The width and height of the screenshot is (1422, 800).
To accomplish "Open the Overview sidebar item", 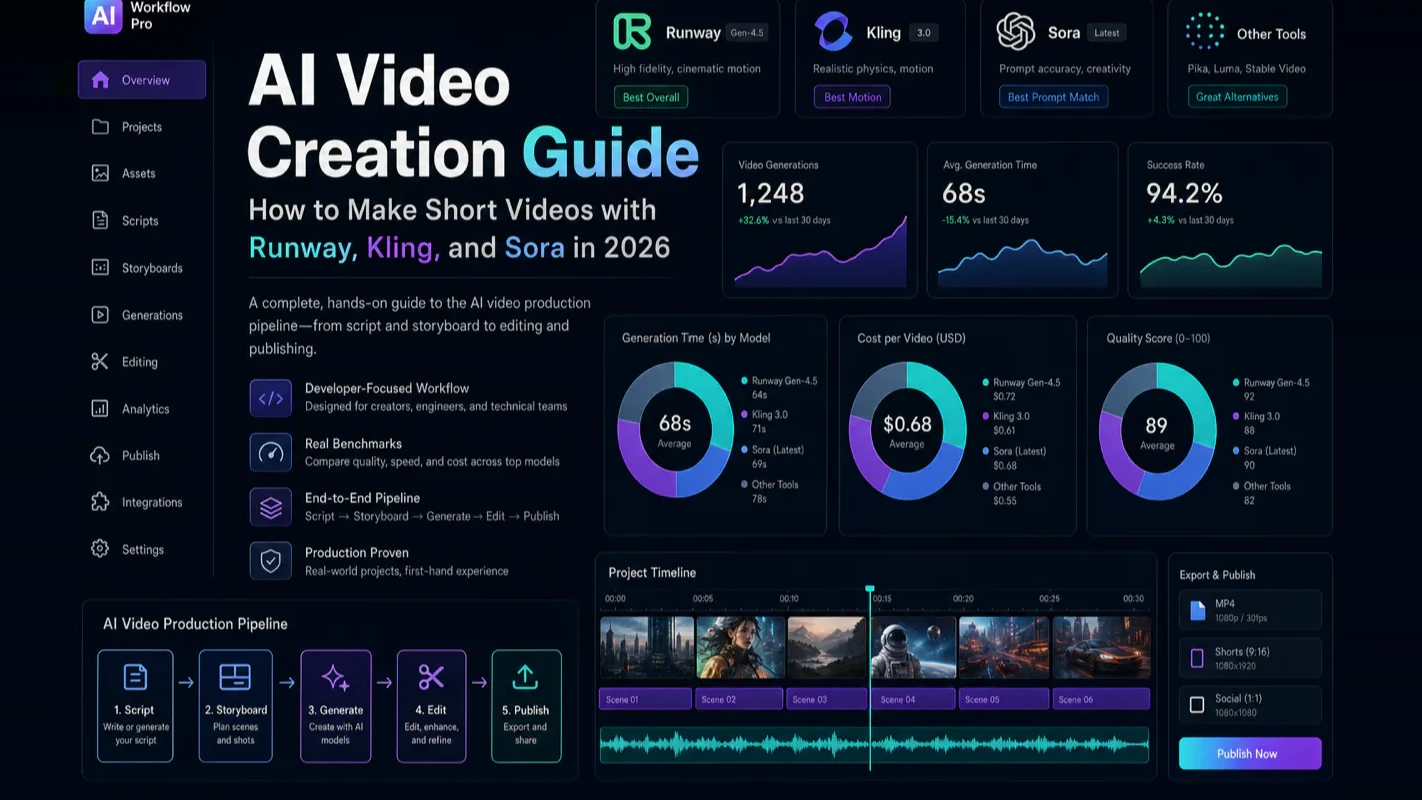I will tap(142, 80).
